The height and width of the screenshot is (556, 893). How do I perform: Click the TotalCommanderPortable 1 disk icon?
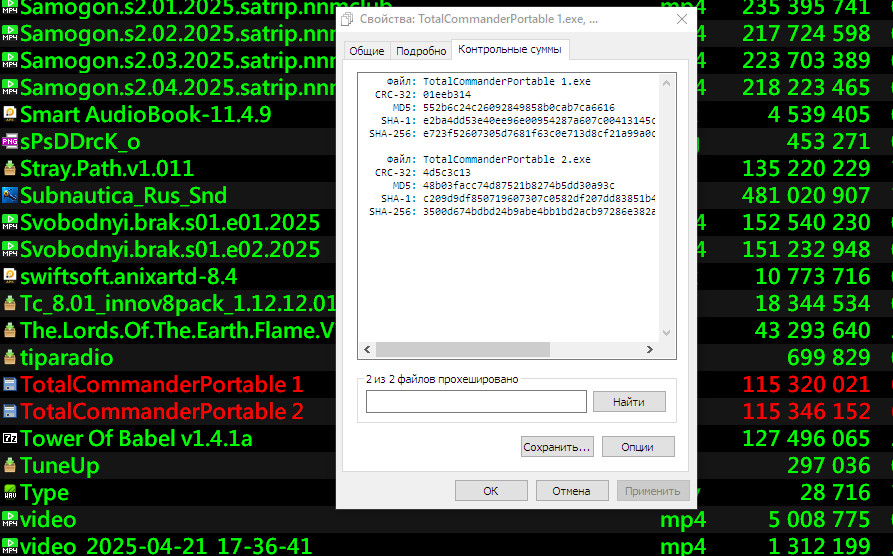[x=10, y=384]
